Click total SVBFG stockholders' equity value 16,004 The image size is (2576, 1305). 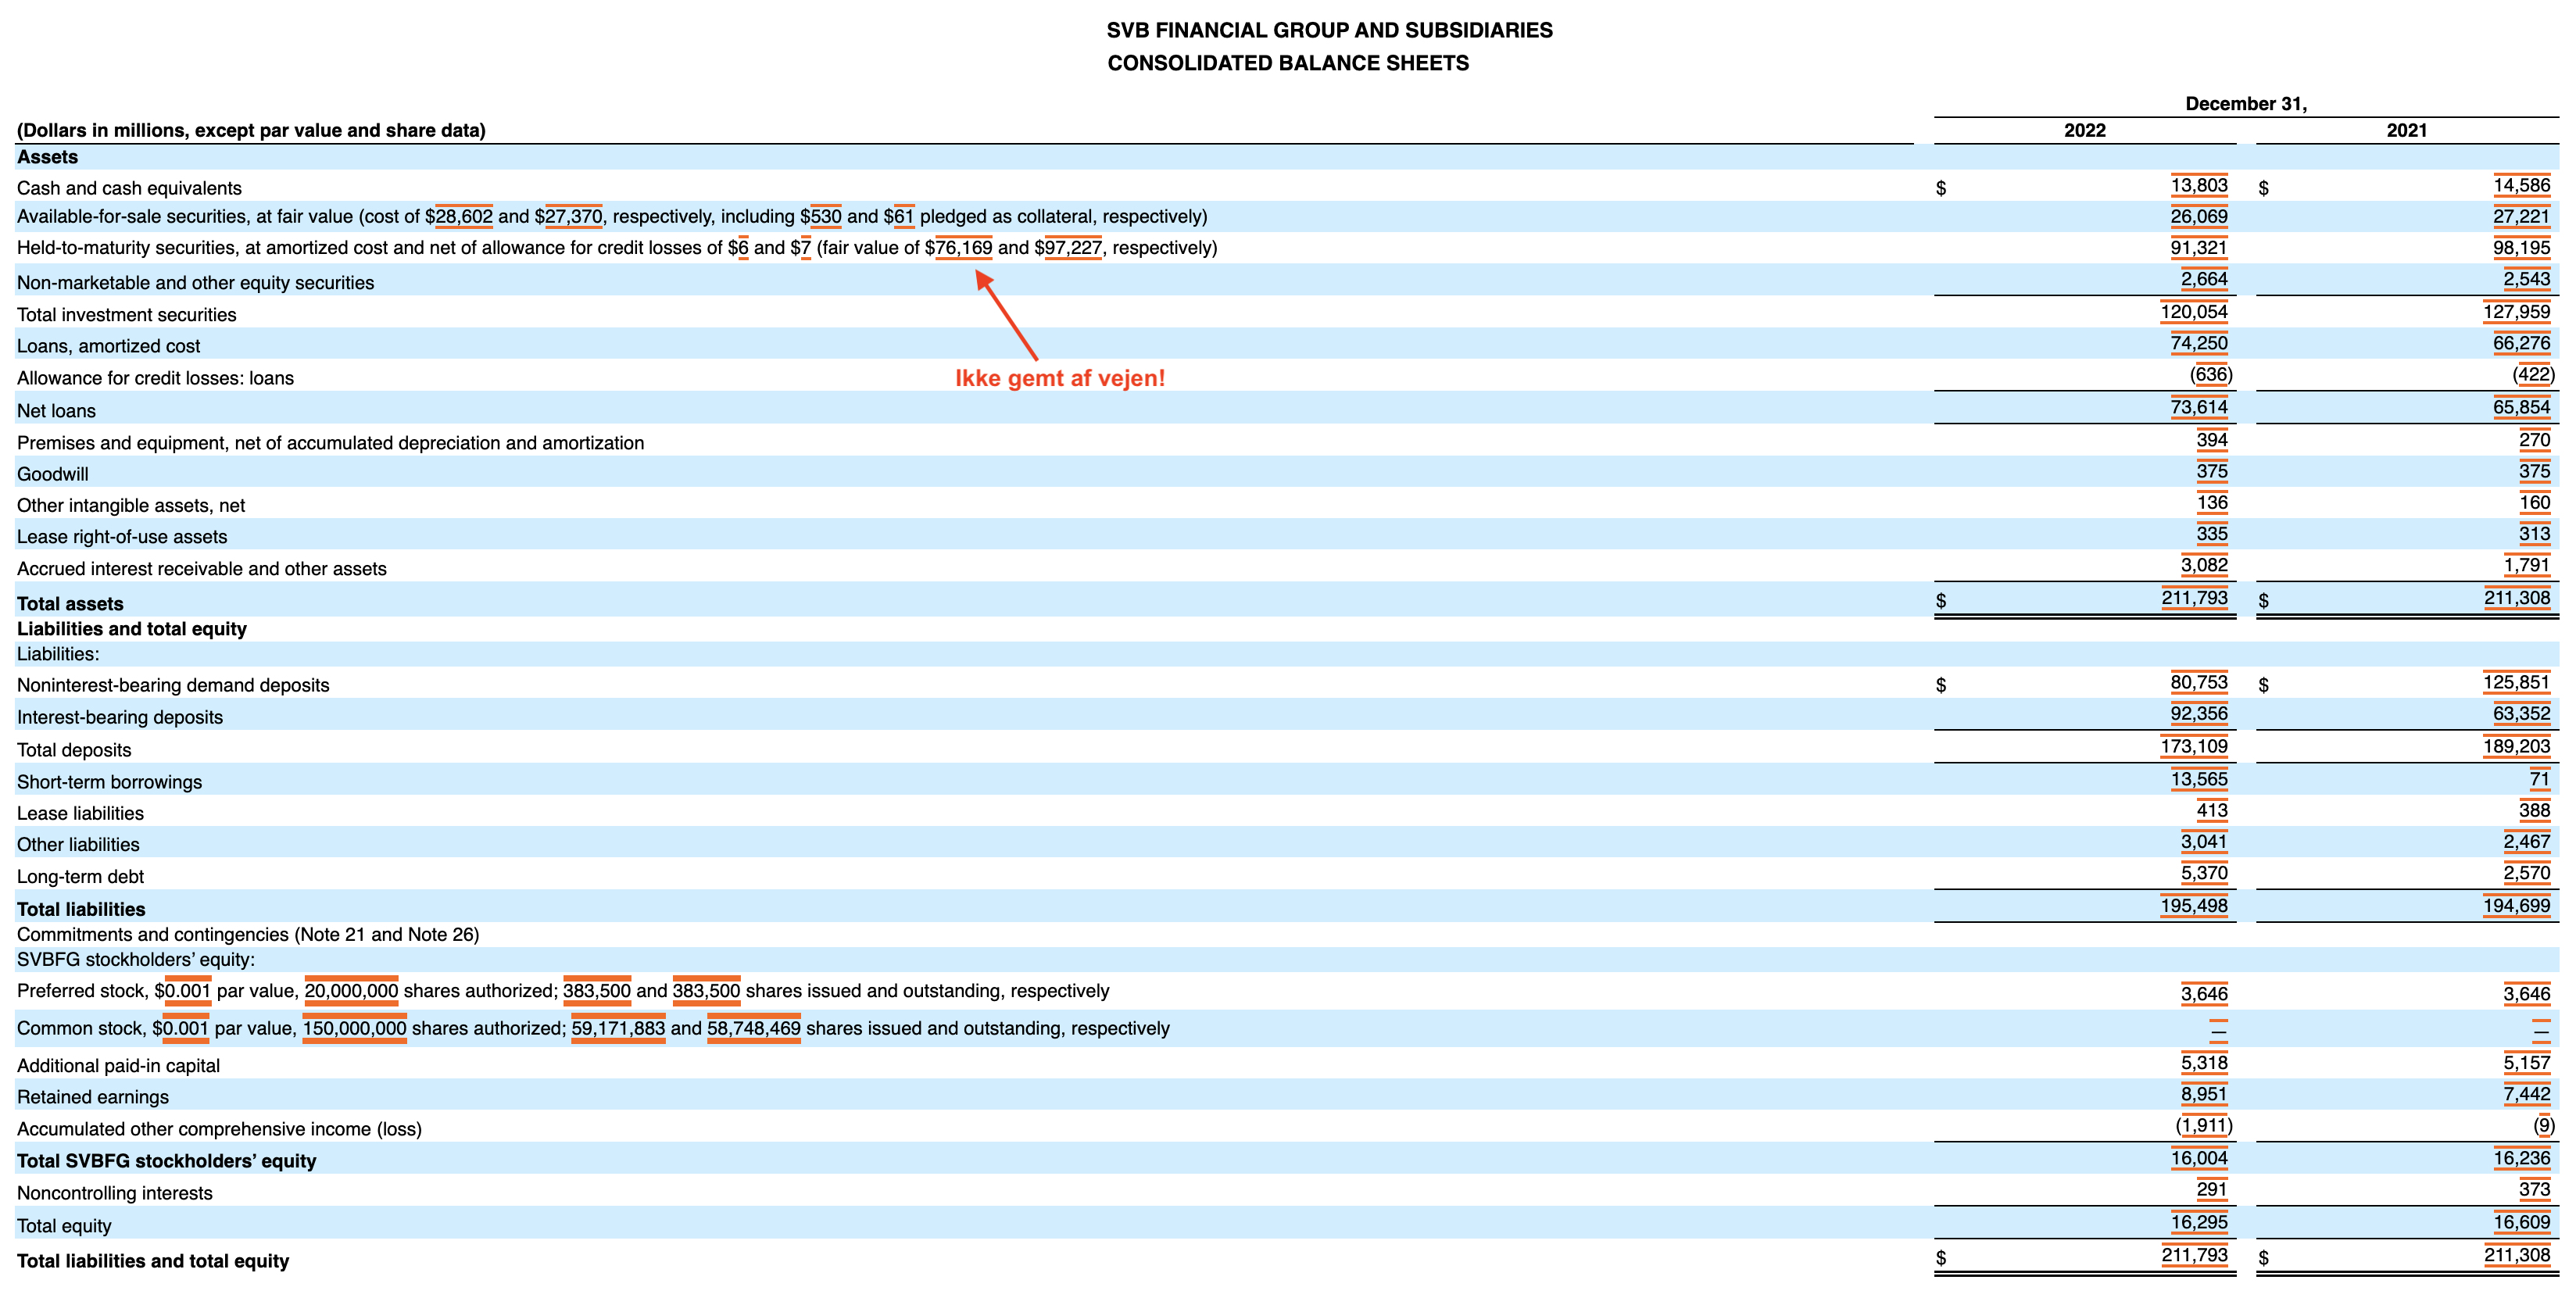[x=2199, y=1159]
